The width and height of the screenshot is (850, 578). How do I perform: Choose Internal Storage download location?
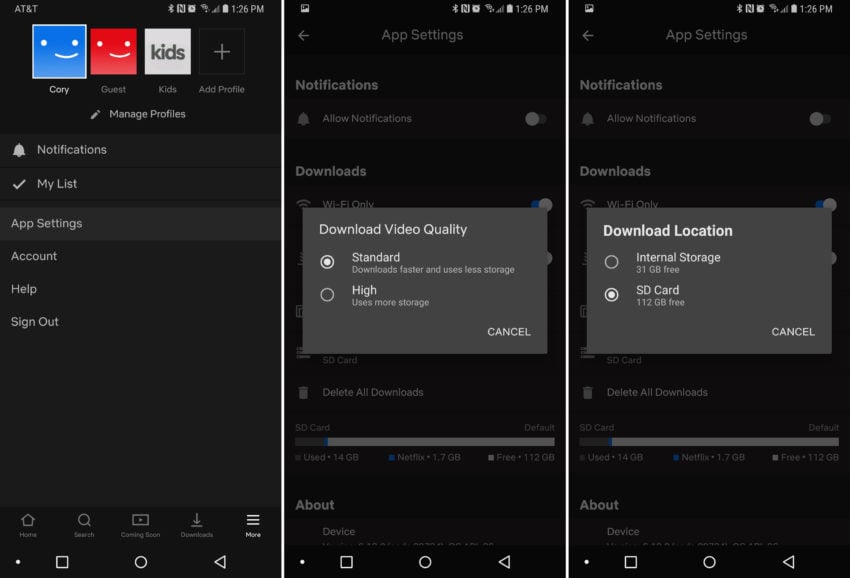pyautogui.click(x=709, y=262)
